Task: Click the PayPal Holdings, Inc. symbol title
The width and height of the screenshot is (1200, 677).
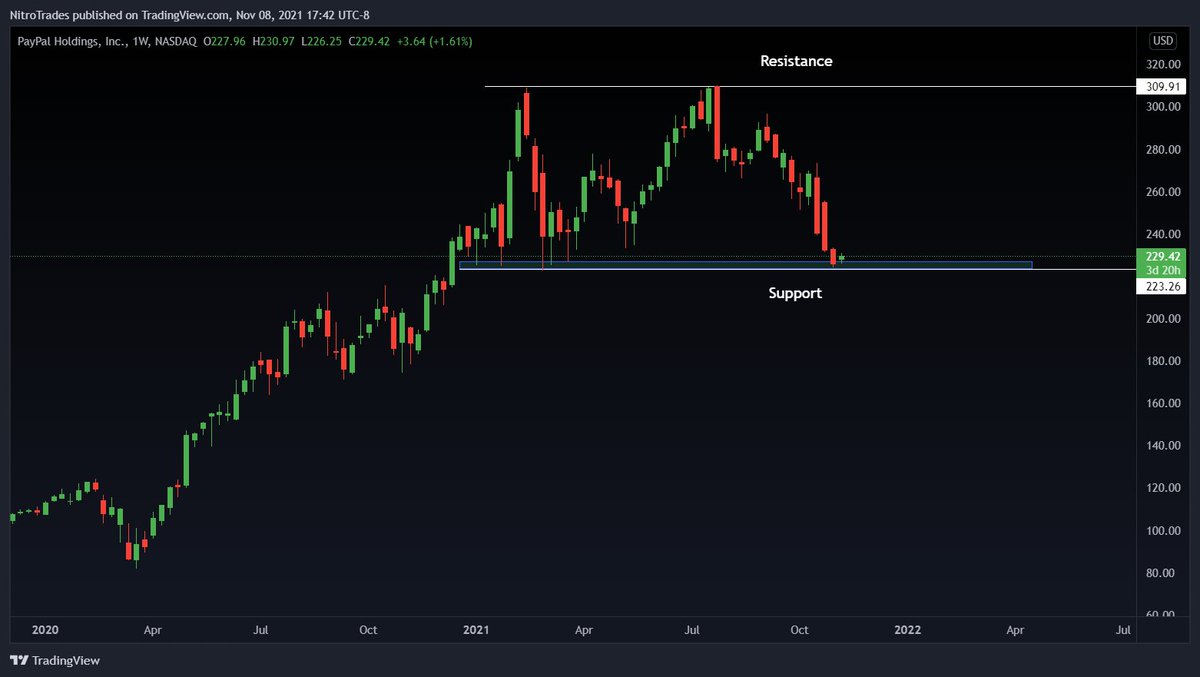Action: click(72, 41)
